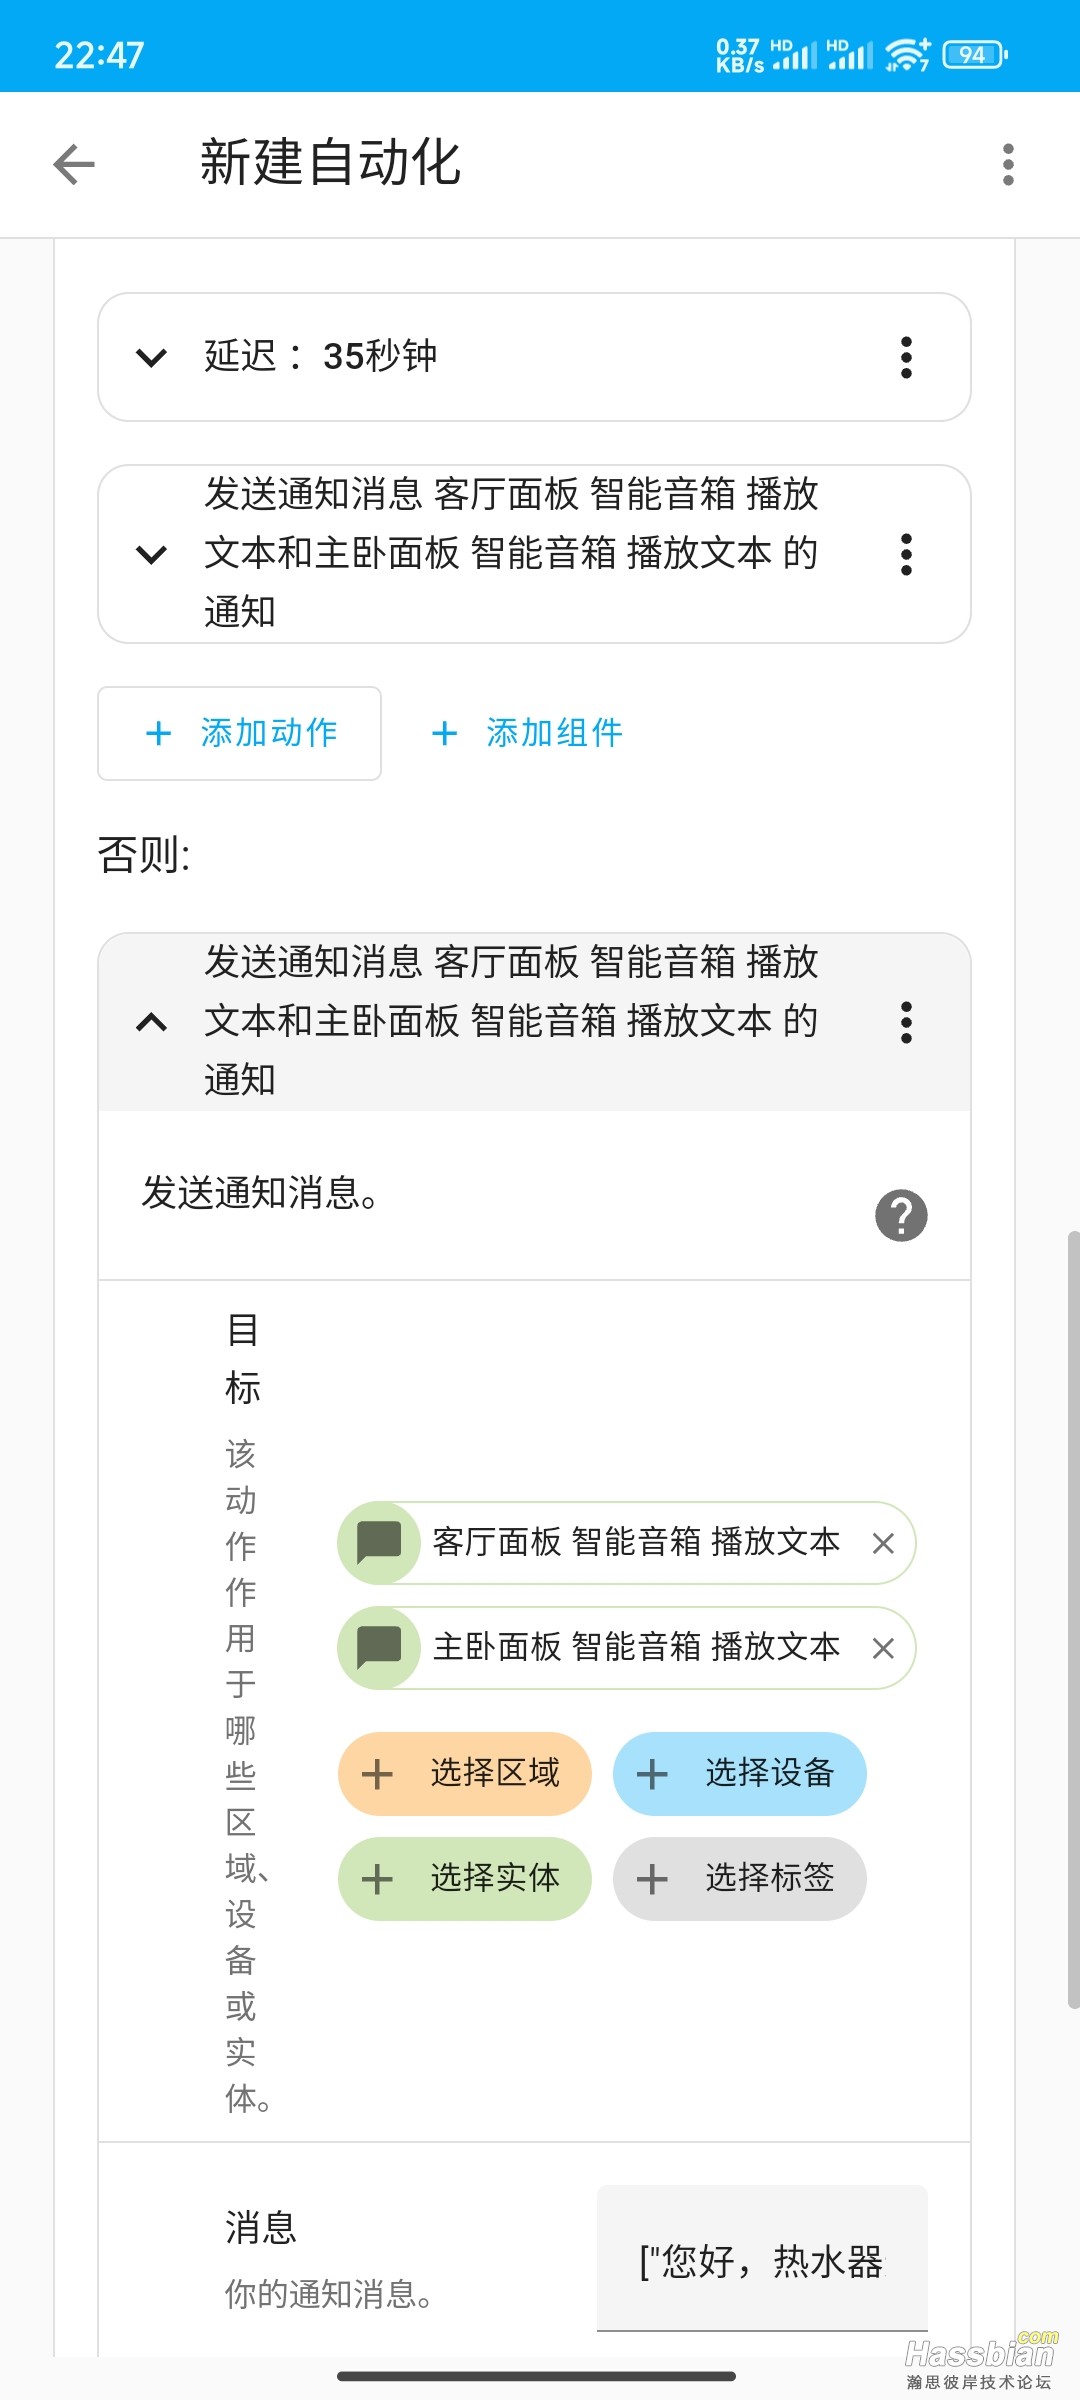The image size is (1080, 2400).
Task: Open three-dot menu of collapsed notification action
Action: [906, 554]
